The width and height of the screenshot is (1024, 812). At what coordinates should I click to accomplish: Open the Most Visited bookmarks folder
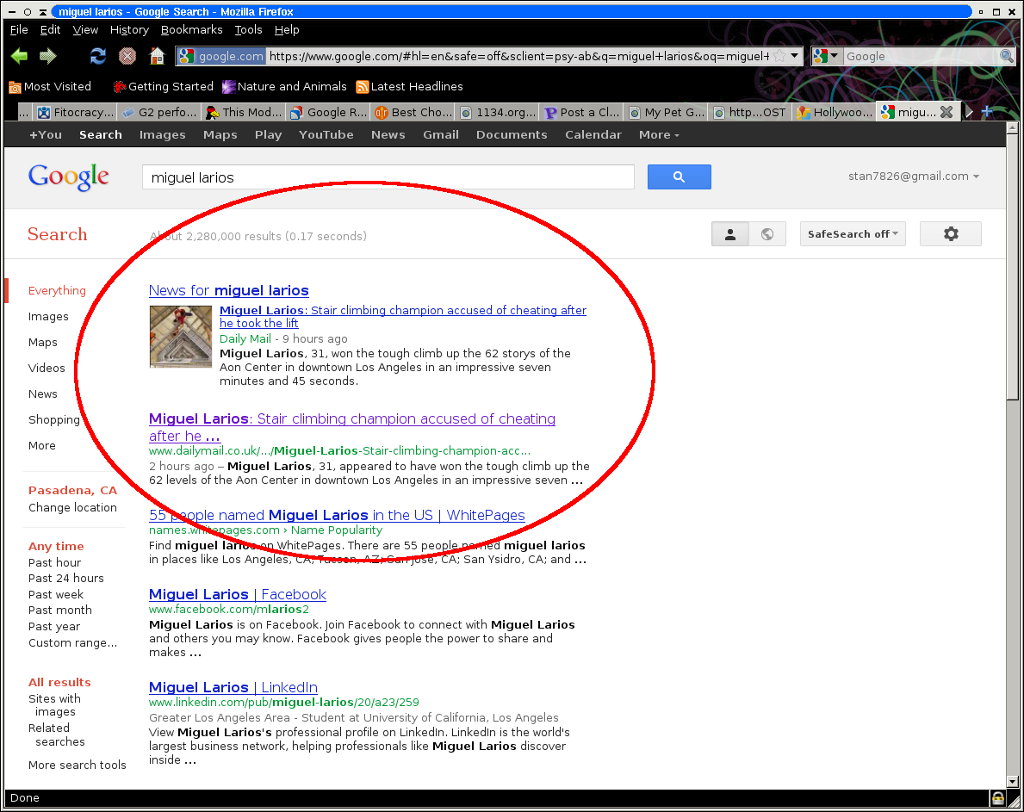(50, 86)
